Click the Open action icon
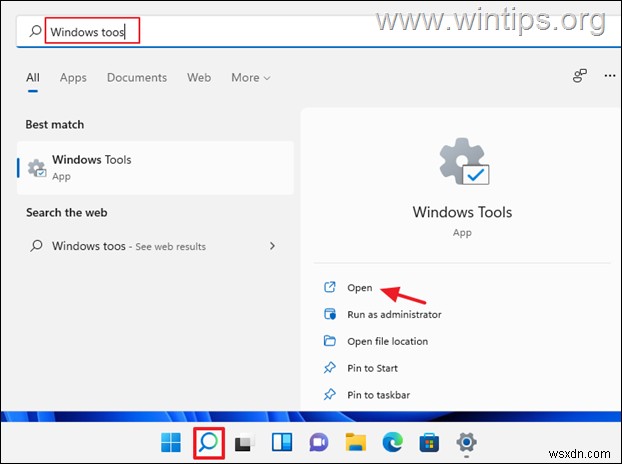 [330, 287]
